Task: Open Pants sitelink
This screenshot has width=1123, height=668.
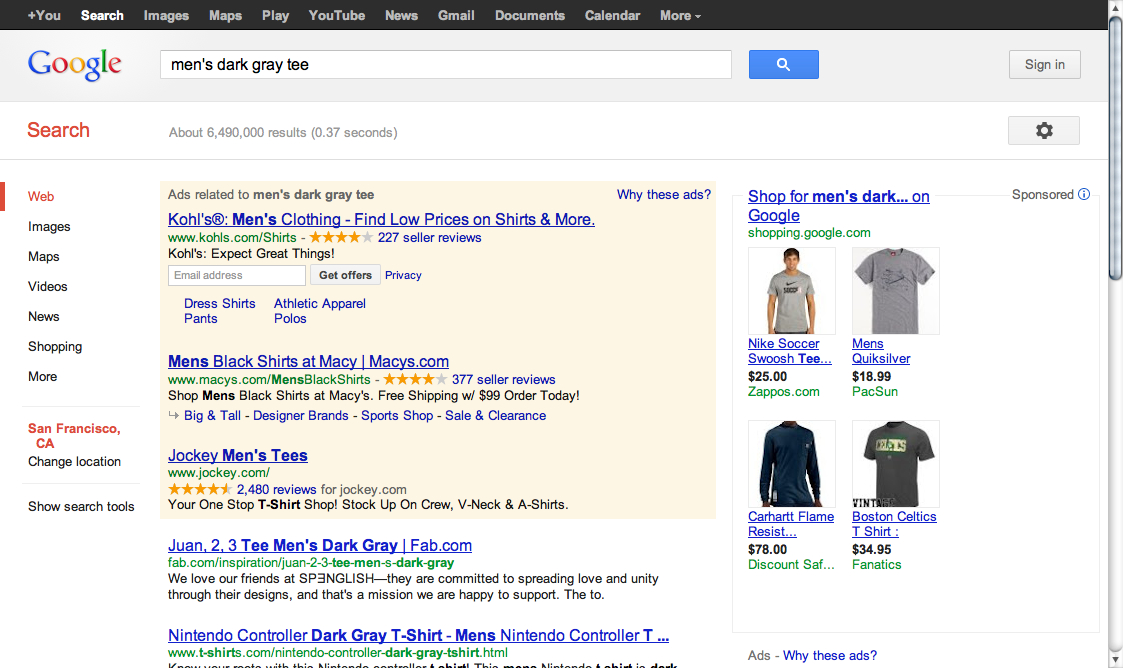Action: [x=201, y=319]
